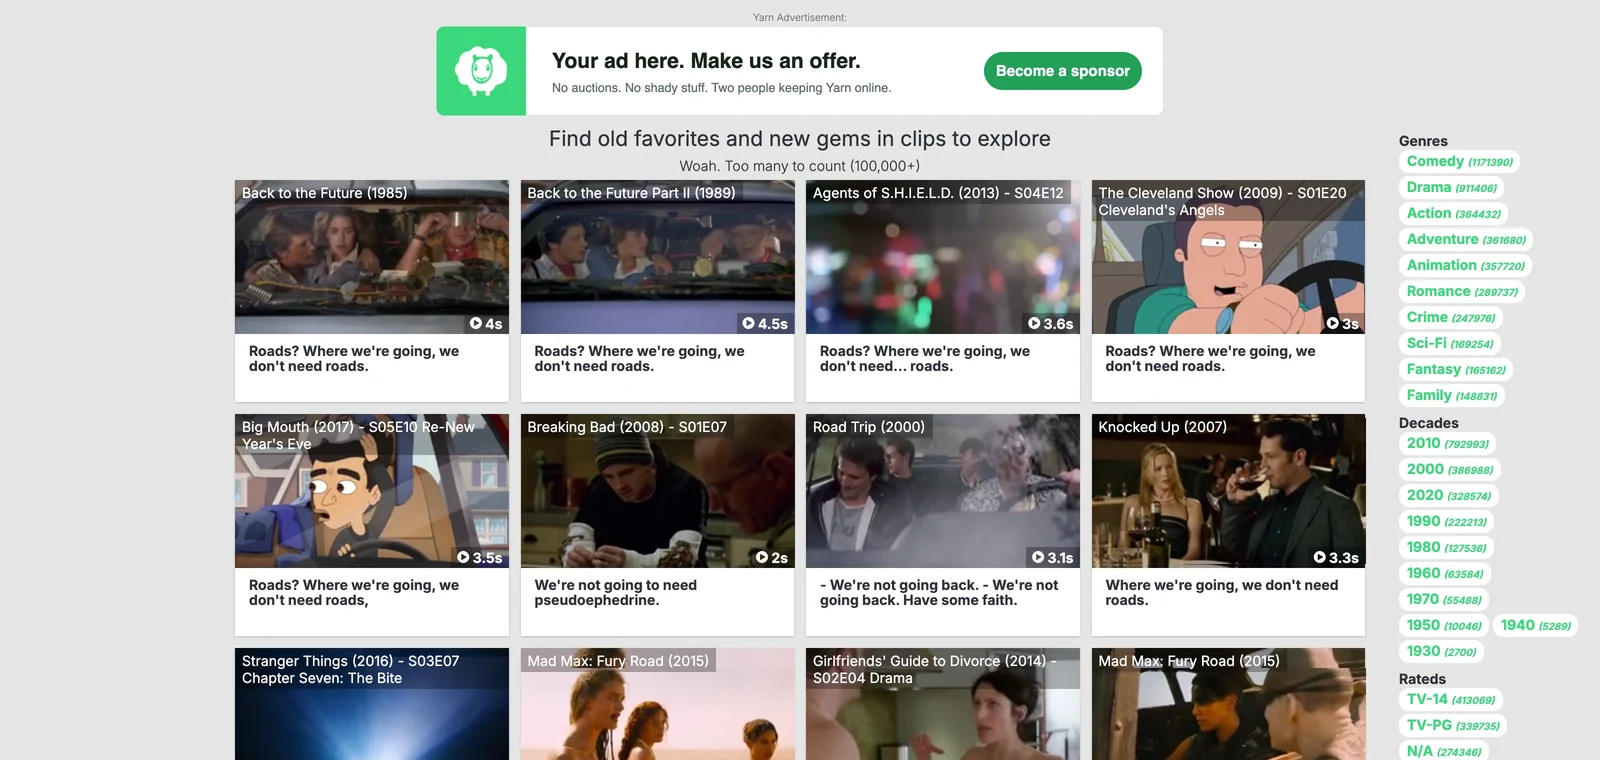The width and height of the screenshot is (1600, 760).
Task: Click the 4.5s play icon on Back to the Future Part II
Action: coord(748,324)
